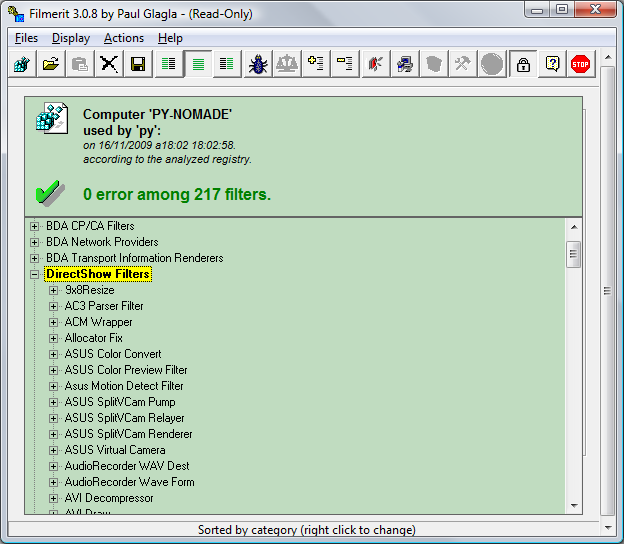The height and width of the screenshot is (544, 624).
Task: Click the tree list scrollbar down arrow
Action: click(x=574, y=506)
